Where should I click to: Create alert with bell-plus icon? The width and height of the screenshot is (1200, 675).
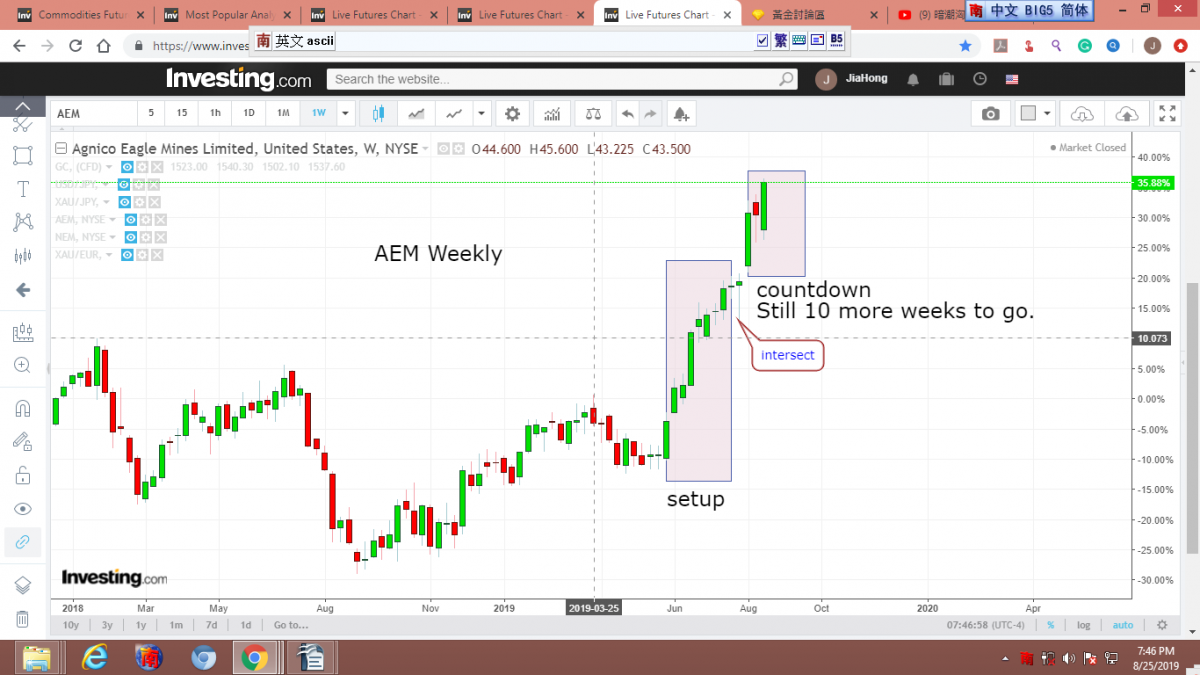(x=681, y=114)
